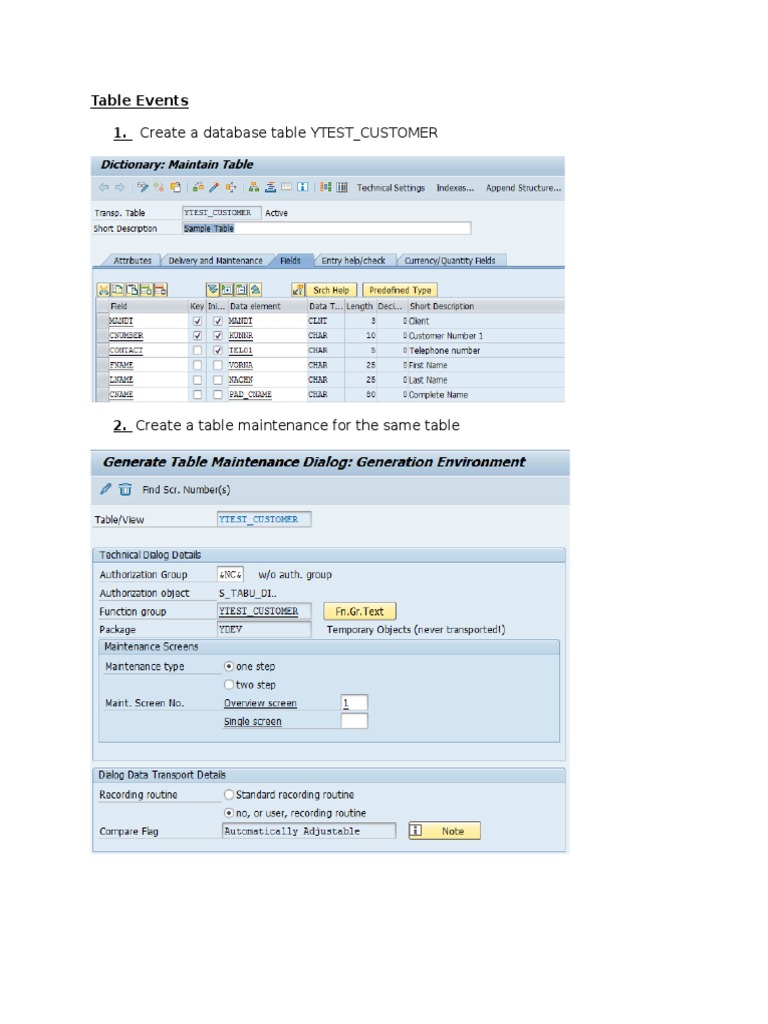Click the Change pencil icon in Generation Environment
This screenshot has width=768, height=1024.
pyautogui.click(x=106, y=488)
